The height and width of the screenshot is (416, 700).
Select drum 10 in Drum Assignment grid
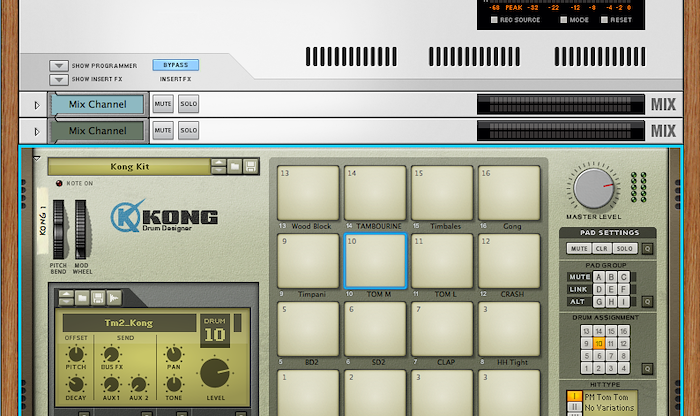click(599, 343)
